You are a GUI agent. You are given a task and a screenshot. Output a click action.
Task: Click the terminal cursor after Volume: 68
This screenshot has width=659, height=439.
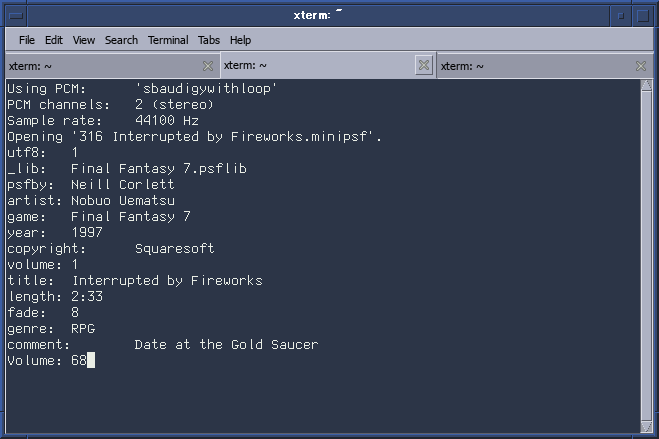(x=91, y=360)
